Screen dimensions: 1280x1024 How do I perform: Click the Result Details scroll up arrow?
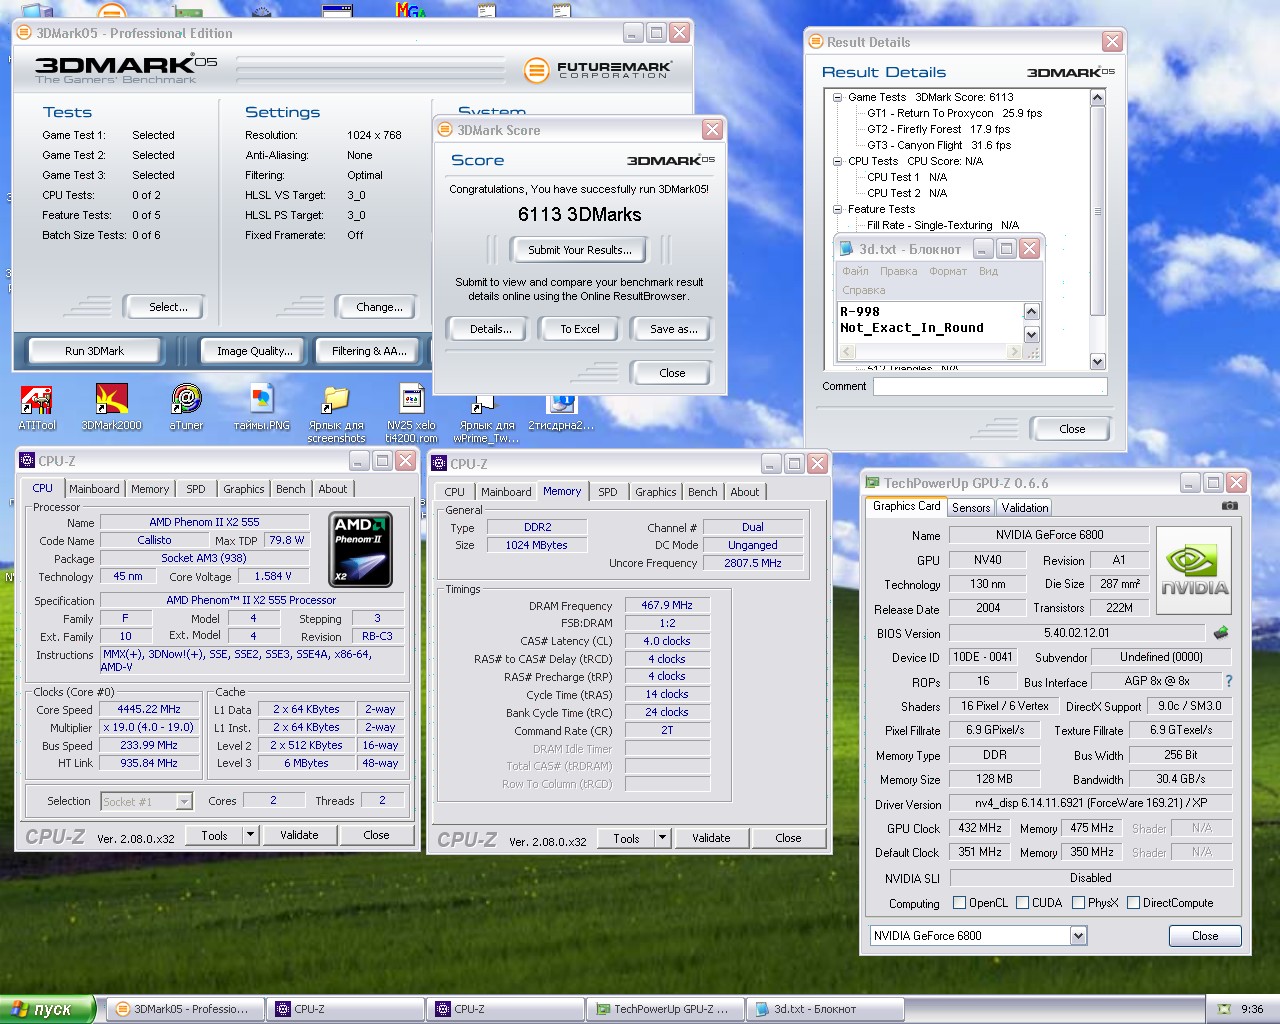click(1097, 97)
